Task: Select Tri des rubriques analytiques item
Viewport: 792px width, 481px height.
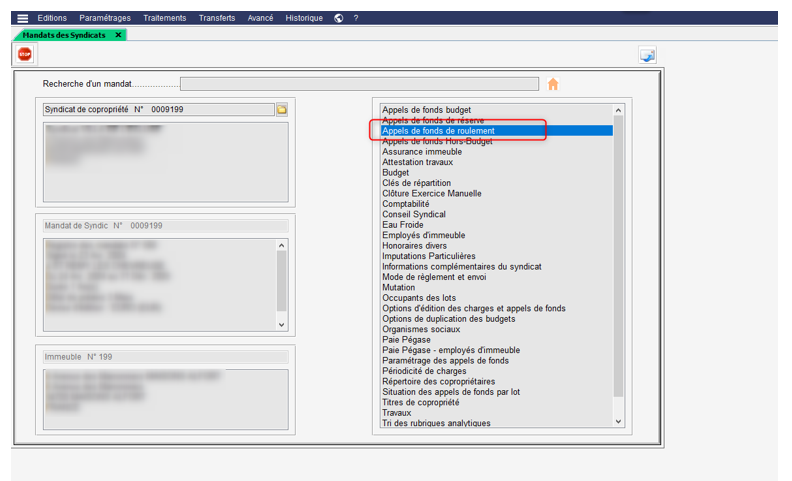Action: point(436,423)
